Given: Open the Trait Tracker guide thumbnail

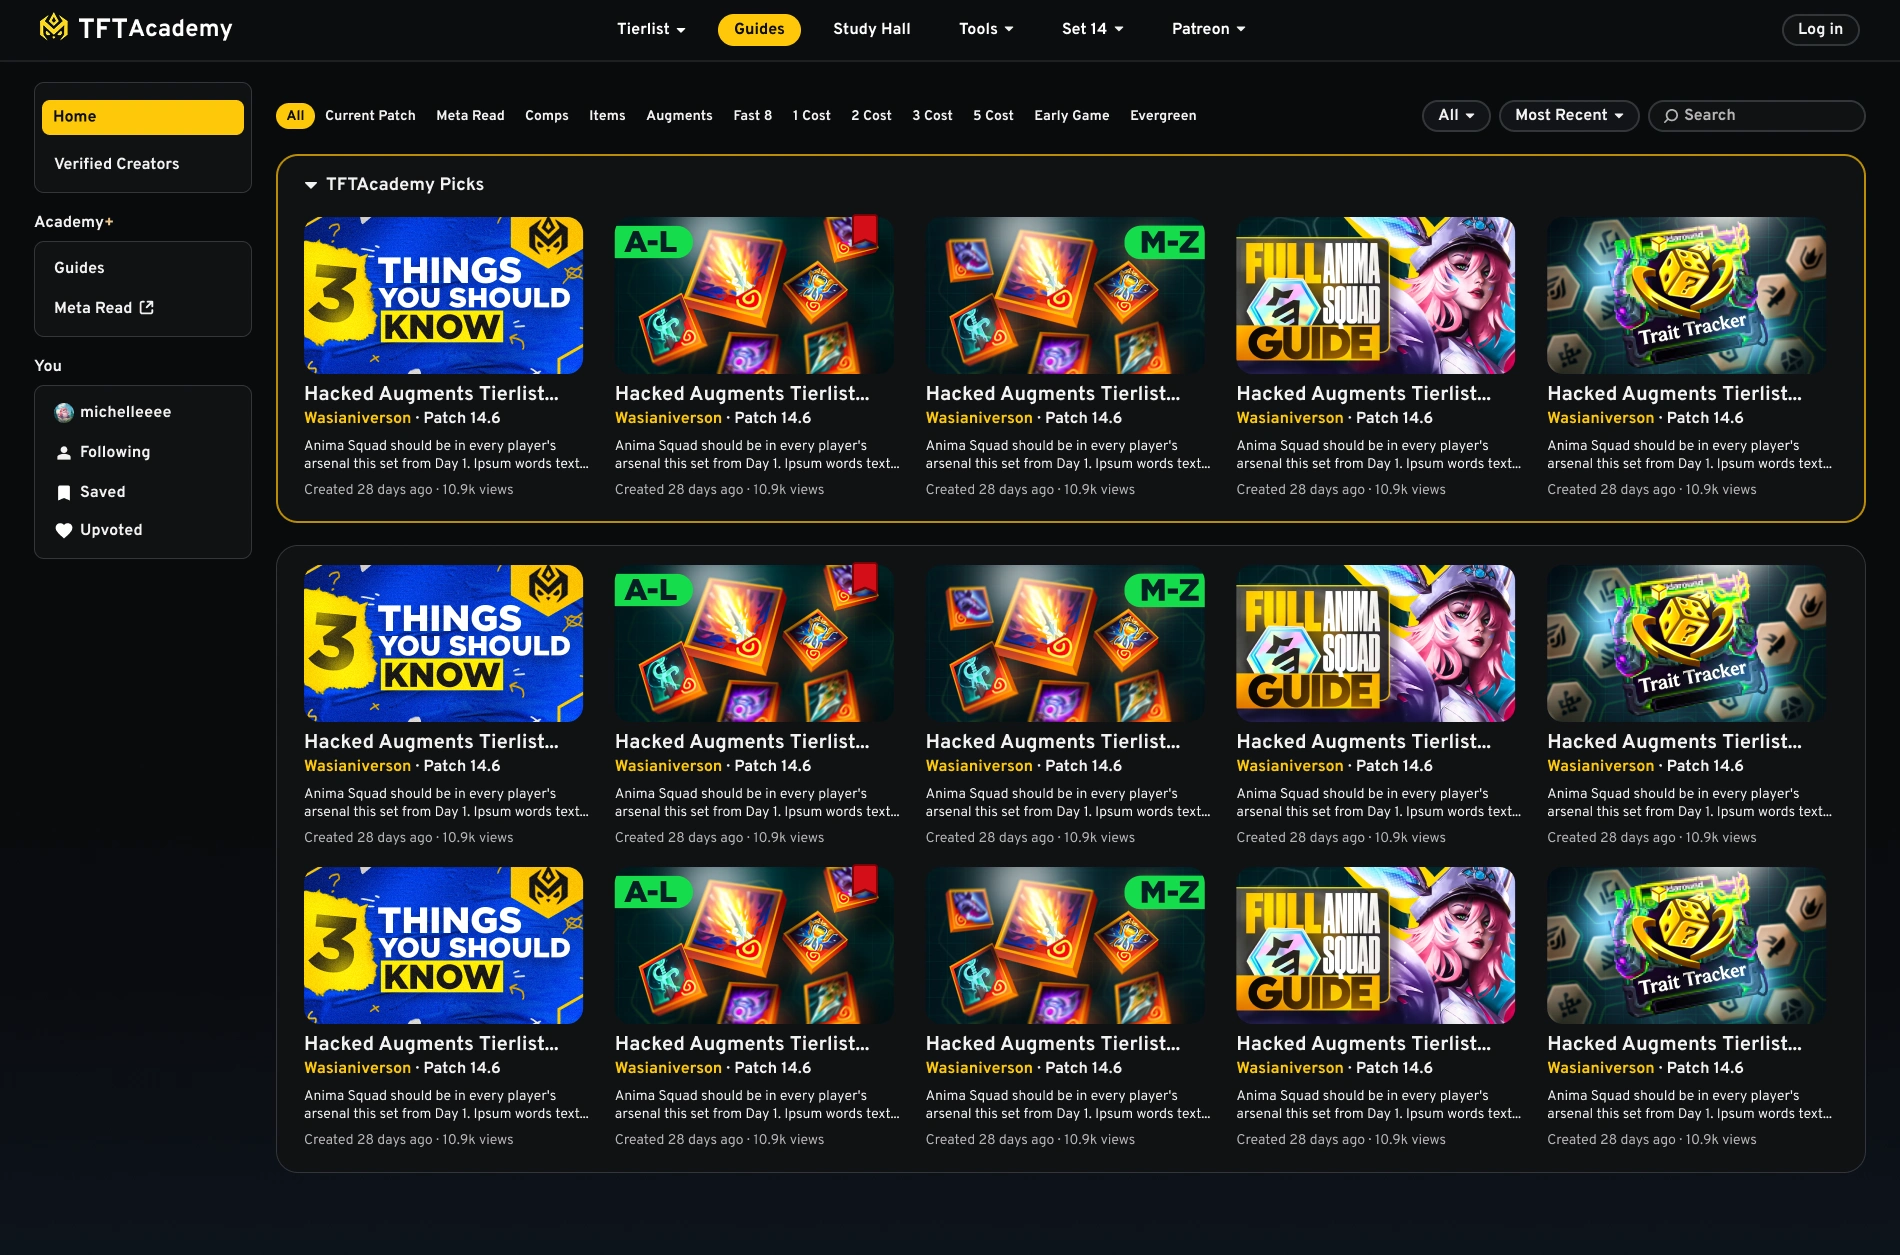Looking at the screenshot, I should [x=1686, y=295].
